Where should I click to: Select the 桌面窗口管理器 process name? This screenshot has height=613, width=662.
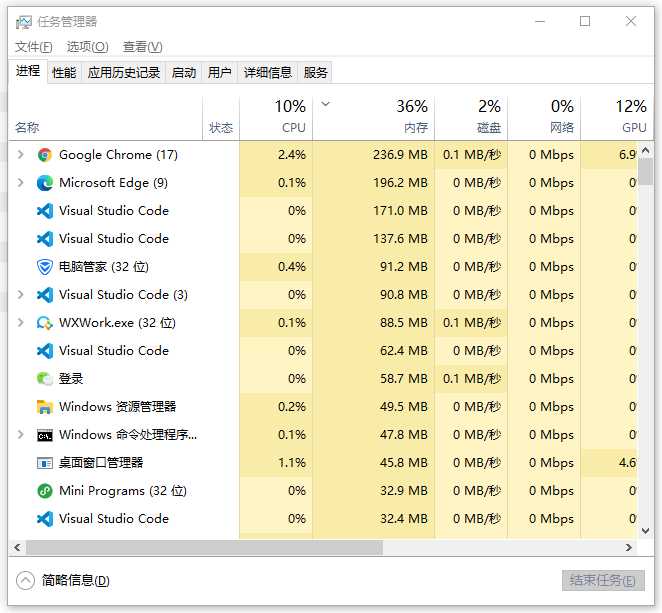(x=101, y=463)
